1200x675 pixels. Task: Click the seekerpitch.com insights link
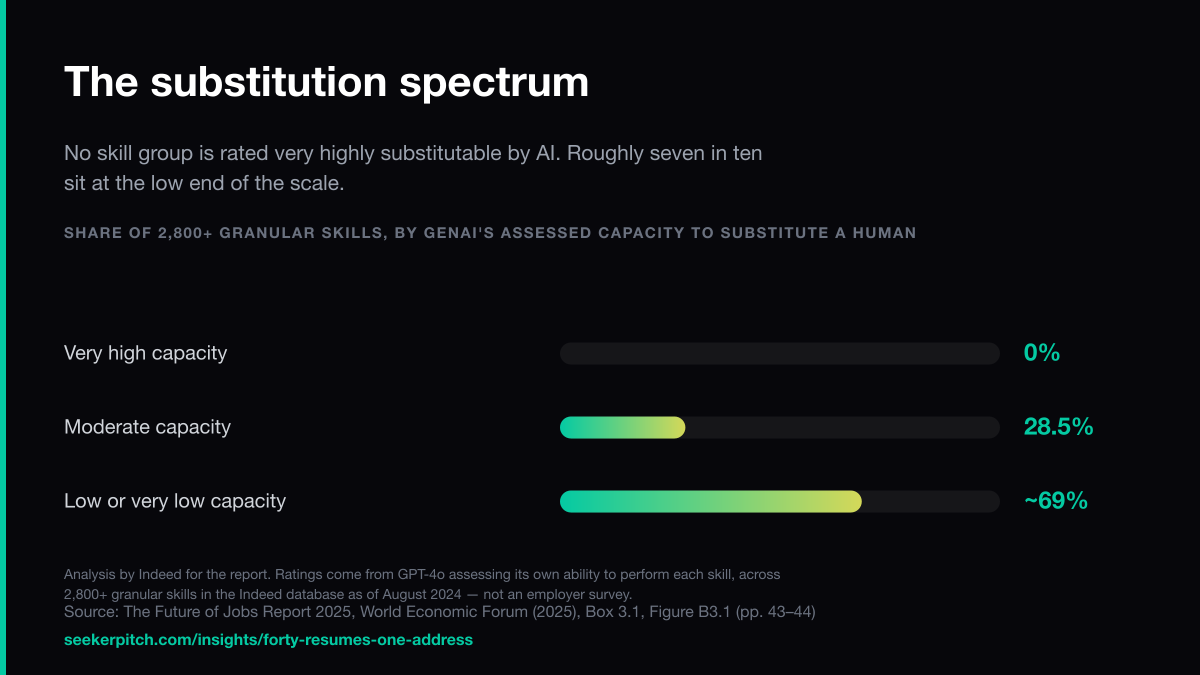[x=268, y=639]
